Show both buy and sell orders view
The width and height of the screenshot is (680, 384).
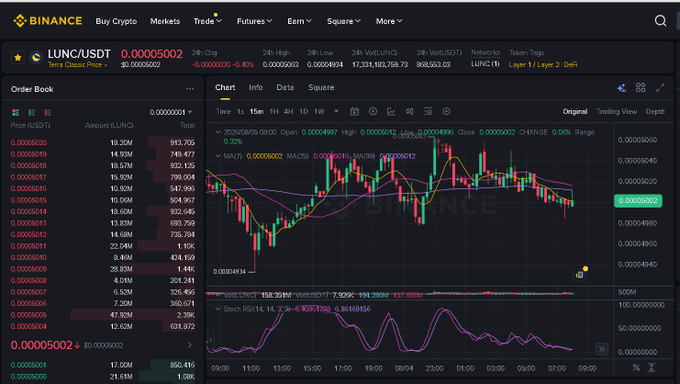click(16, 112)
